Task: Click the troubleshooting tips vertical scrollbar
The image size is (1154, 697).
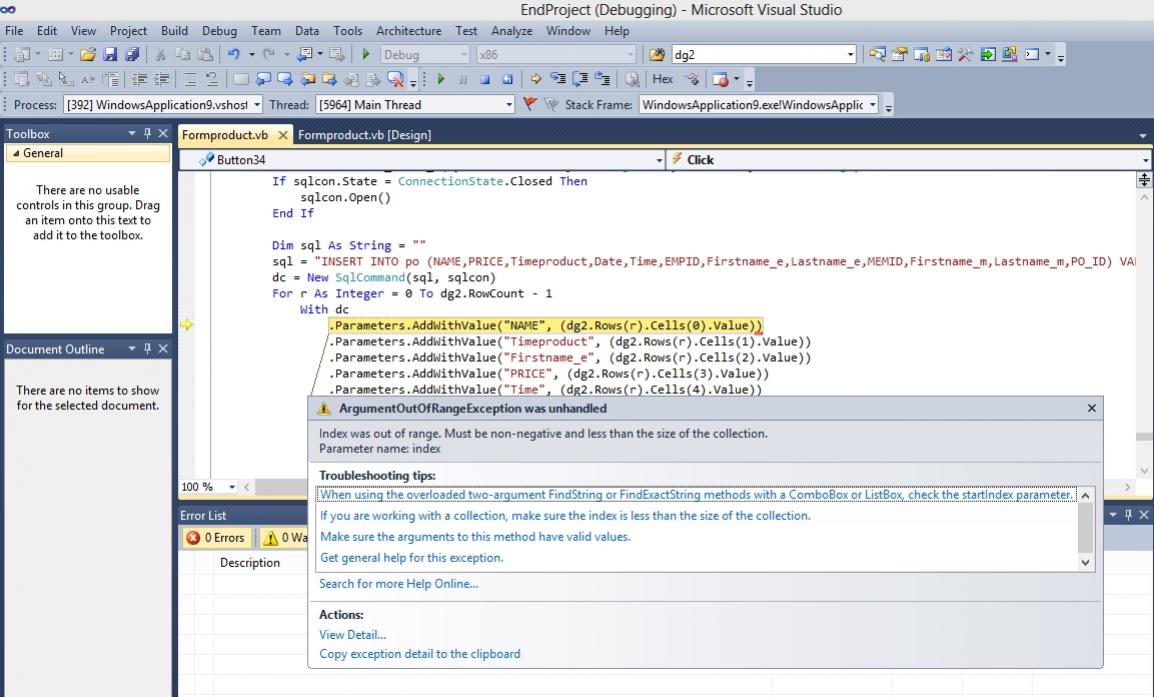Action: coord(1087,528)
